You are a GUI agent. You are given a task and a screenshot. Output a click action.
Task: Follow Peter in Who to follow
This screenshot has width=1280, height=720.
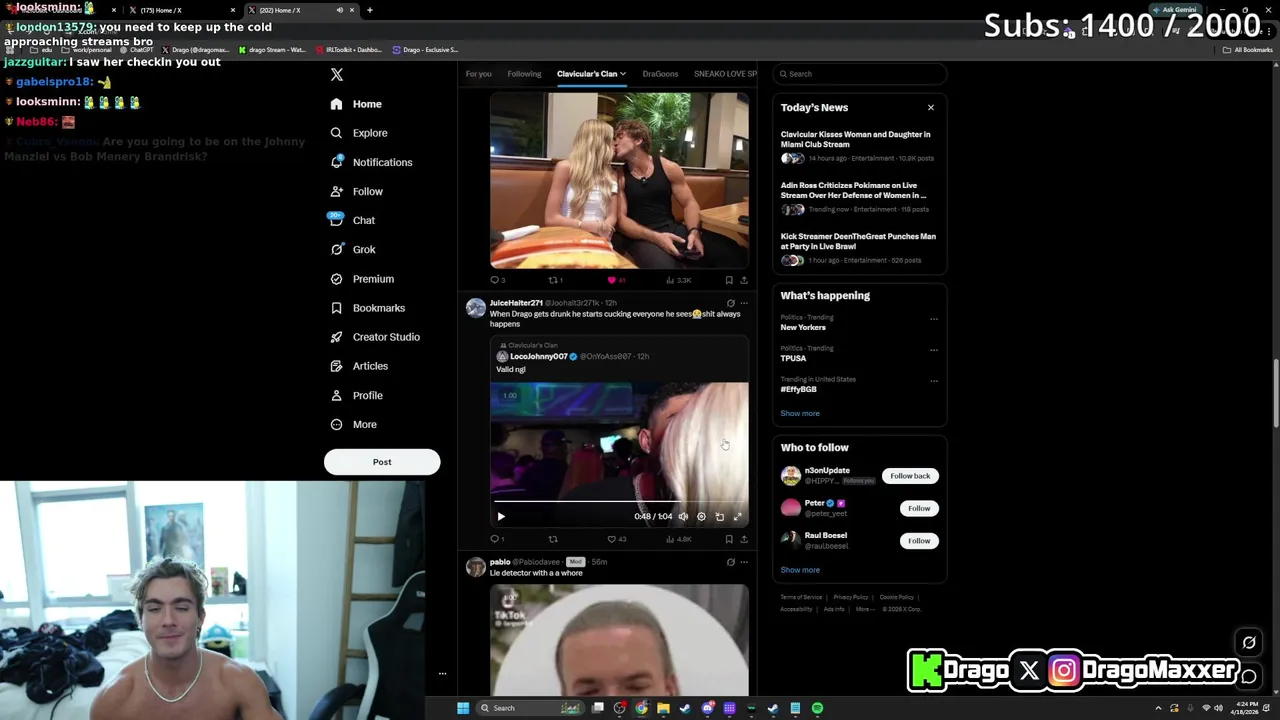(919, 508)
